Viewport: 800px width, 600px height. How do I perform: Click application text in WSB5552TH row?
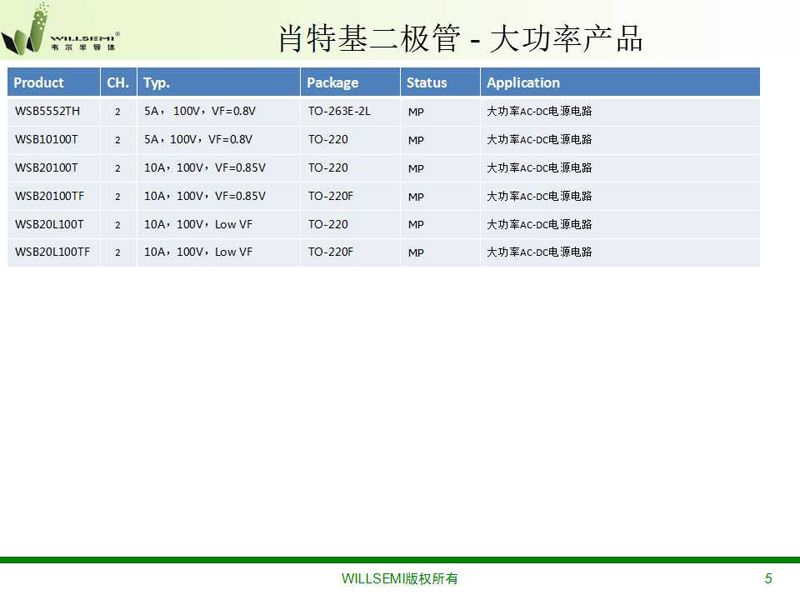coord(539,111)
